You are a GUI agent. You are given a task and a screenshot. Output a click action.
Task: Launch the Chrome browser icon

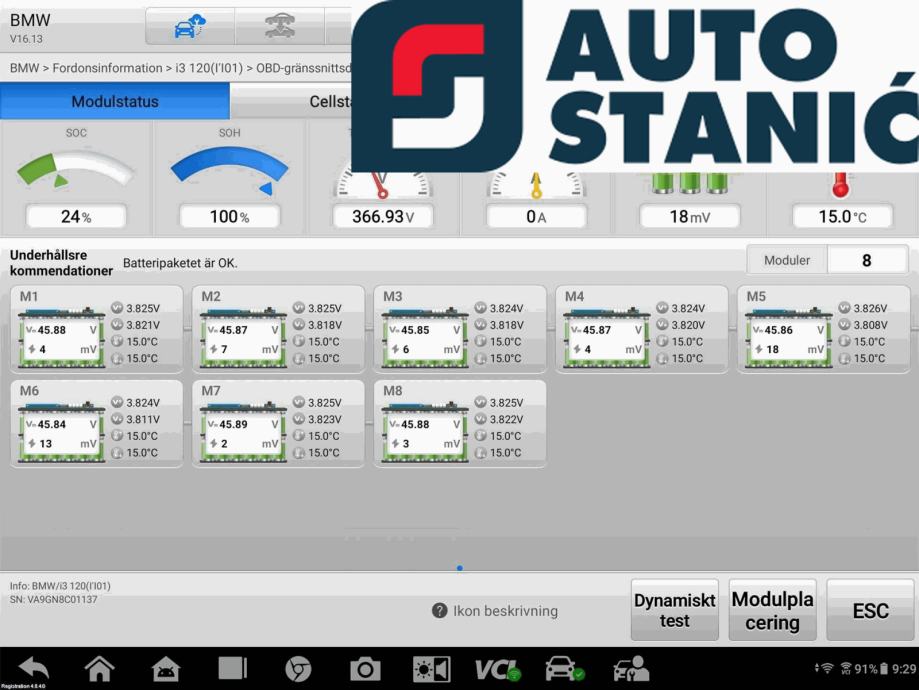pos(298,669)
